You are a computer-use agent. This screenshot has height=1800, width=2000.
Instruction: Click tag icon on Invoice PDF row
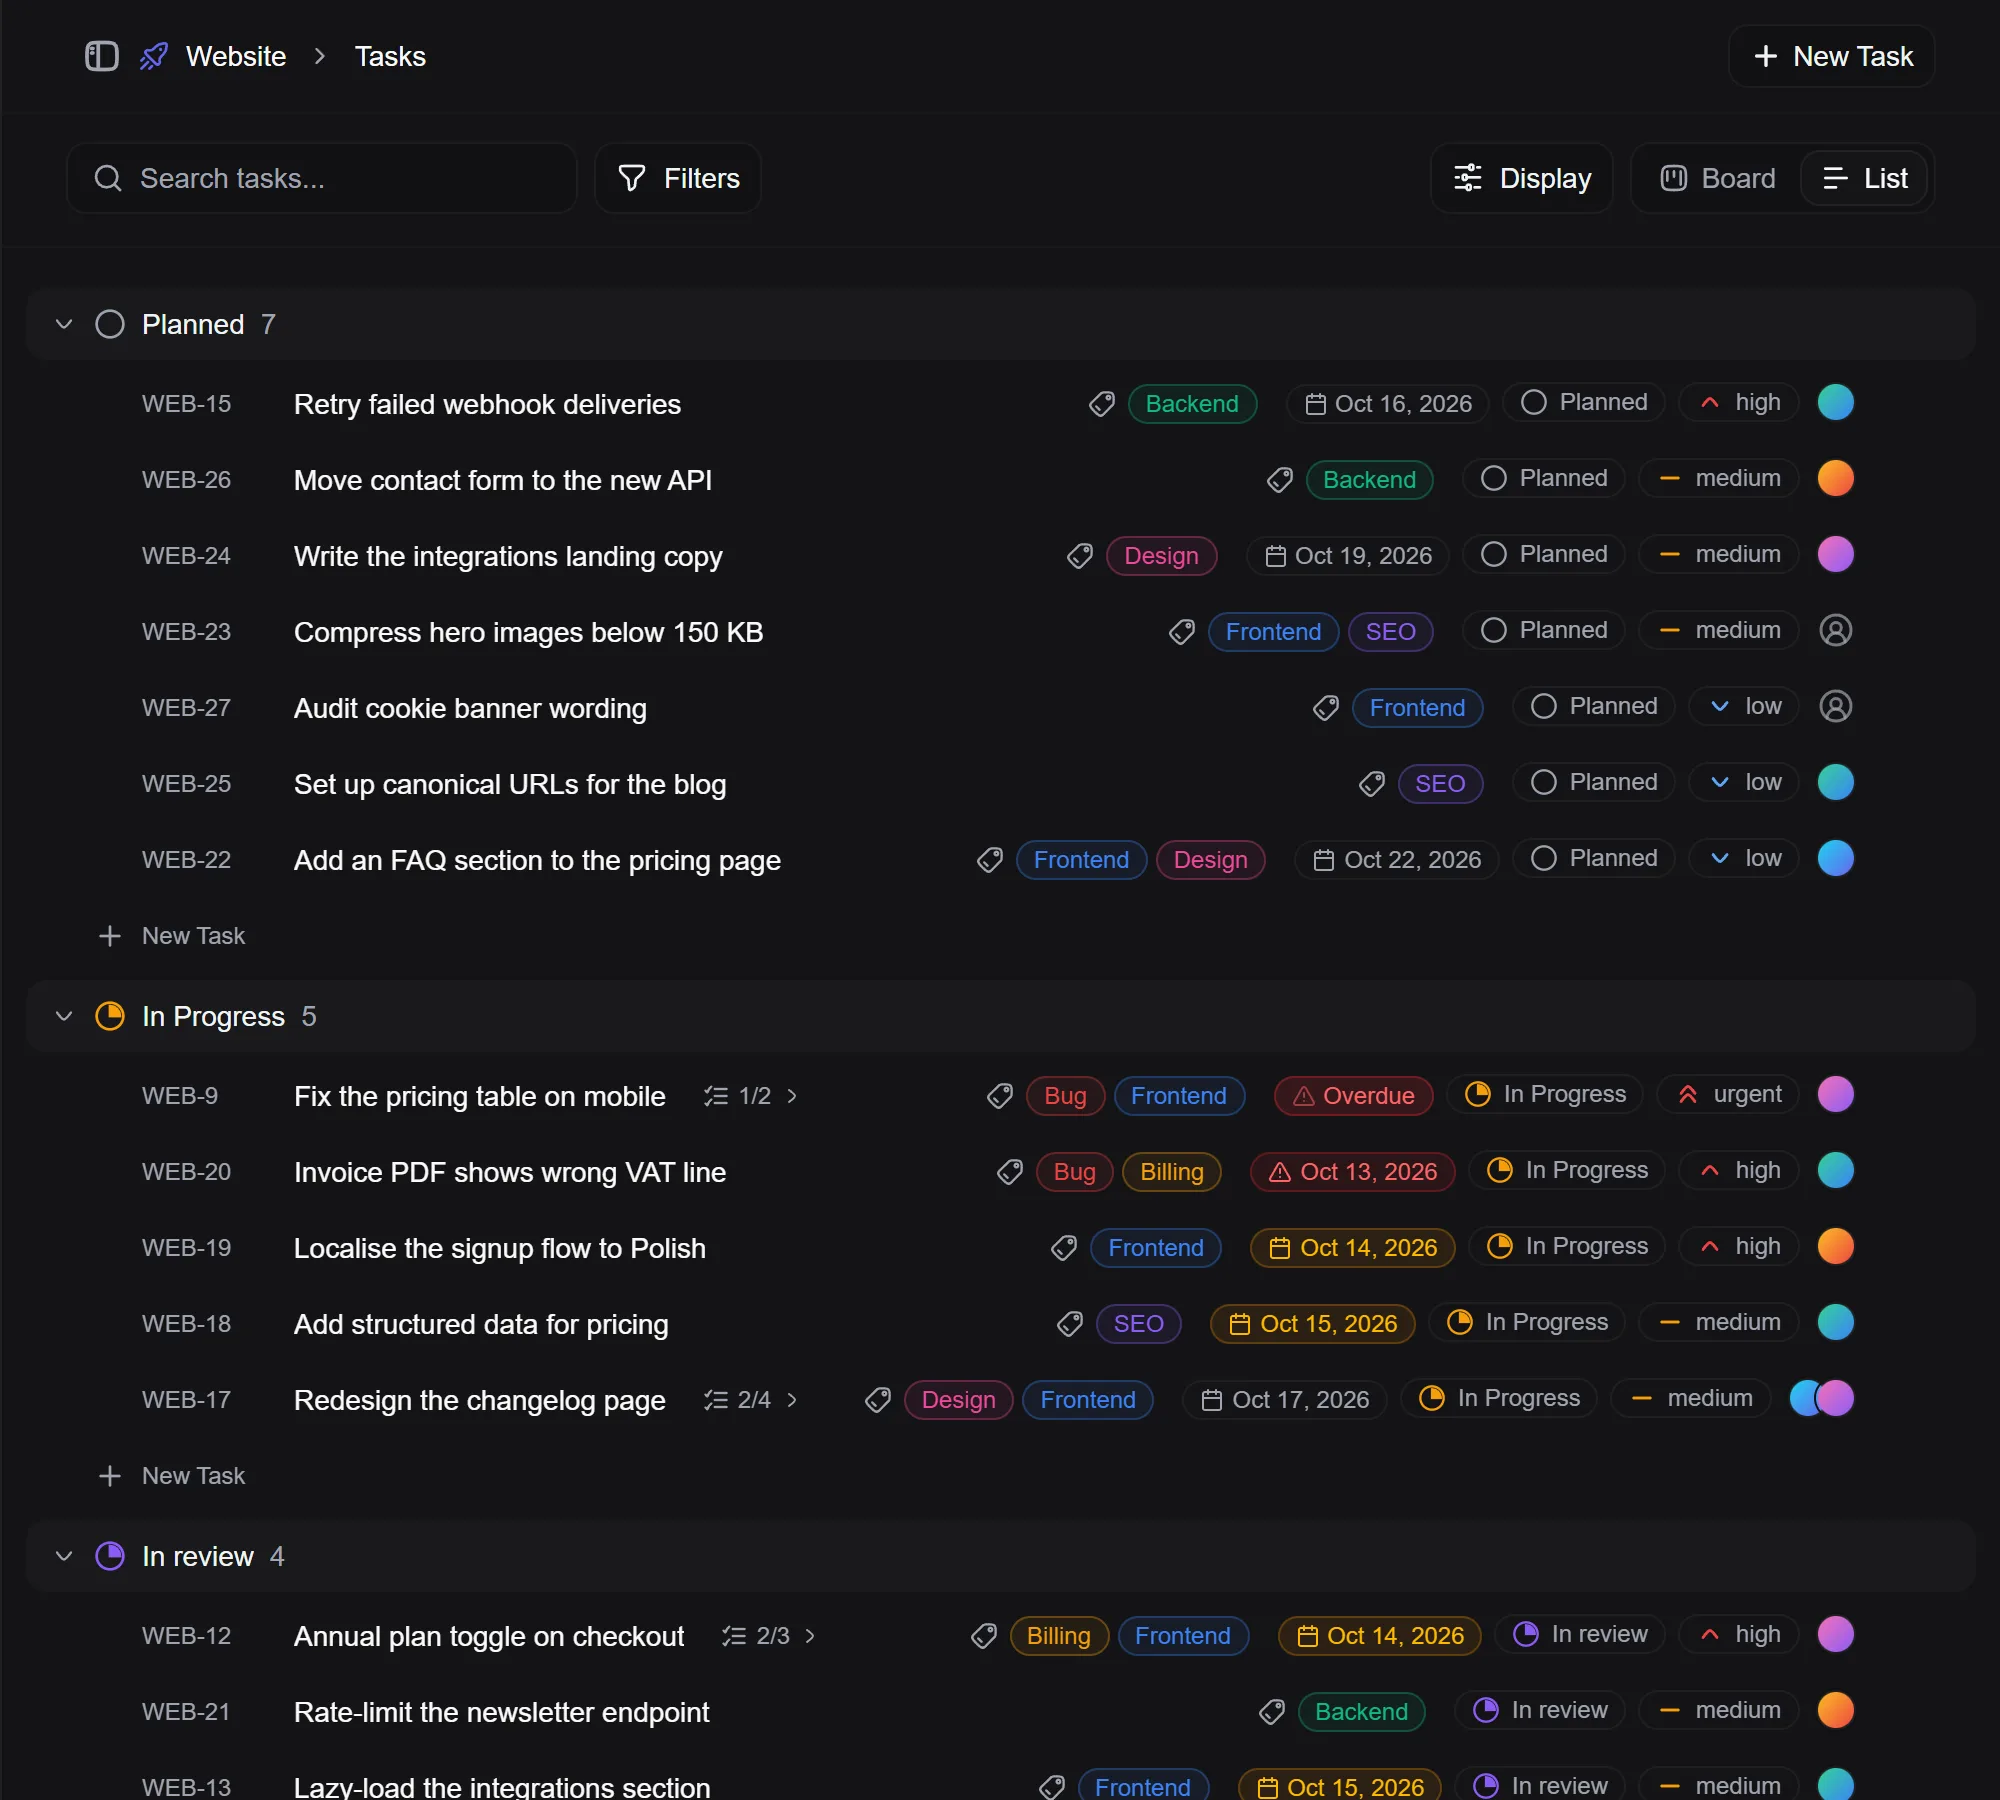[x=1010, y=1172]
